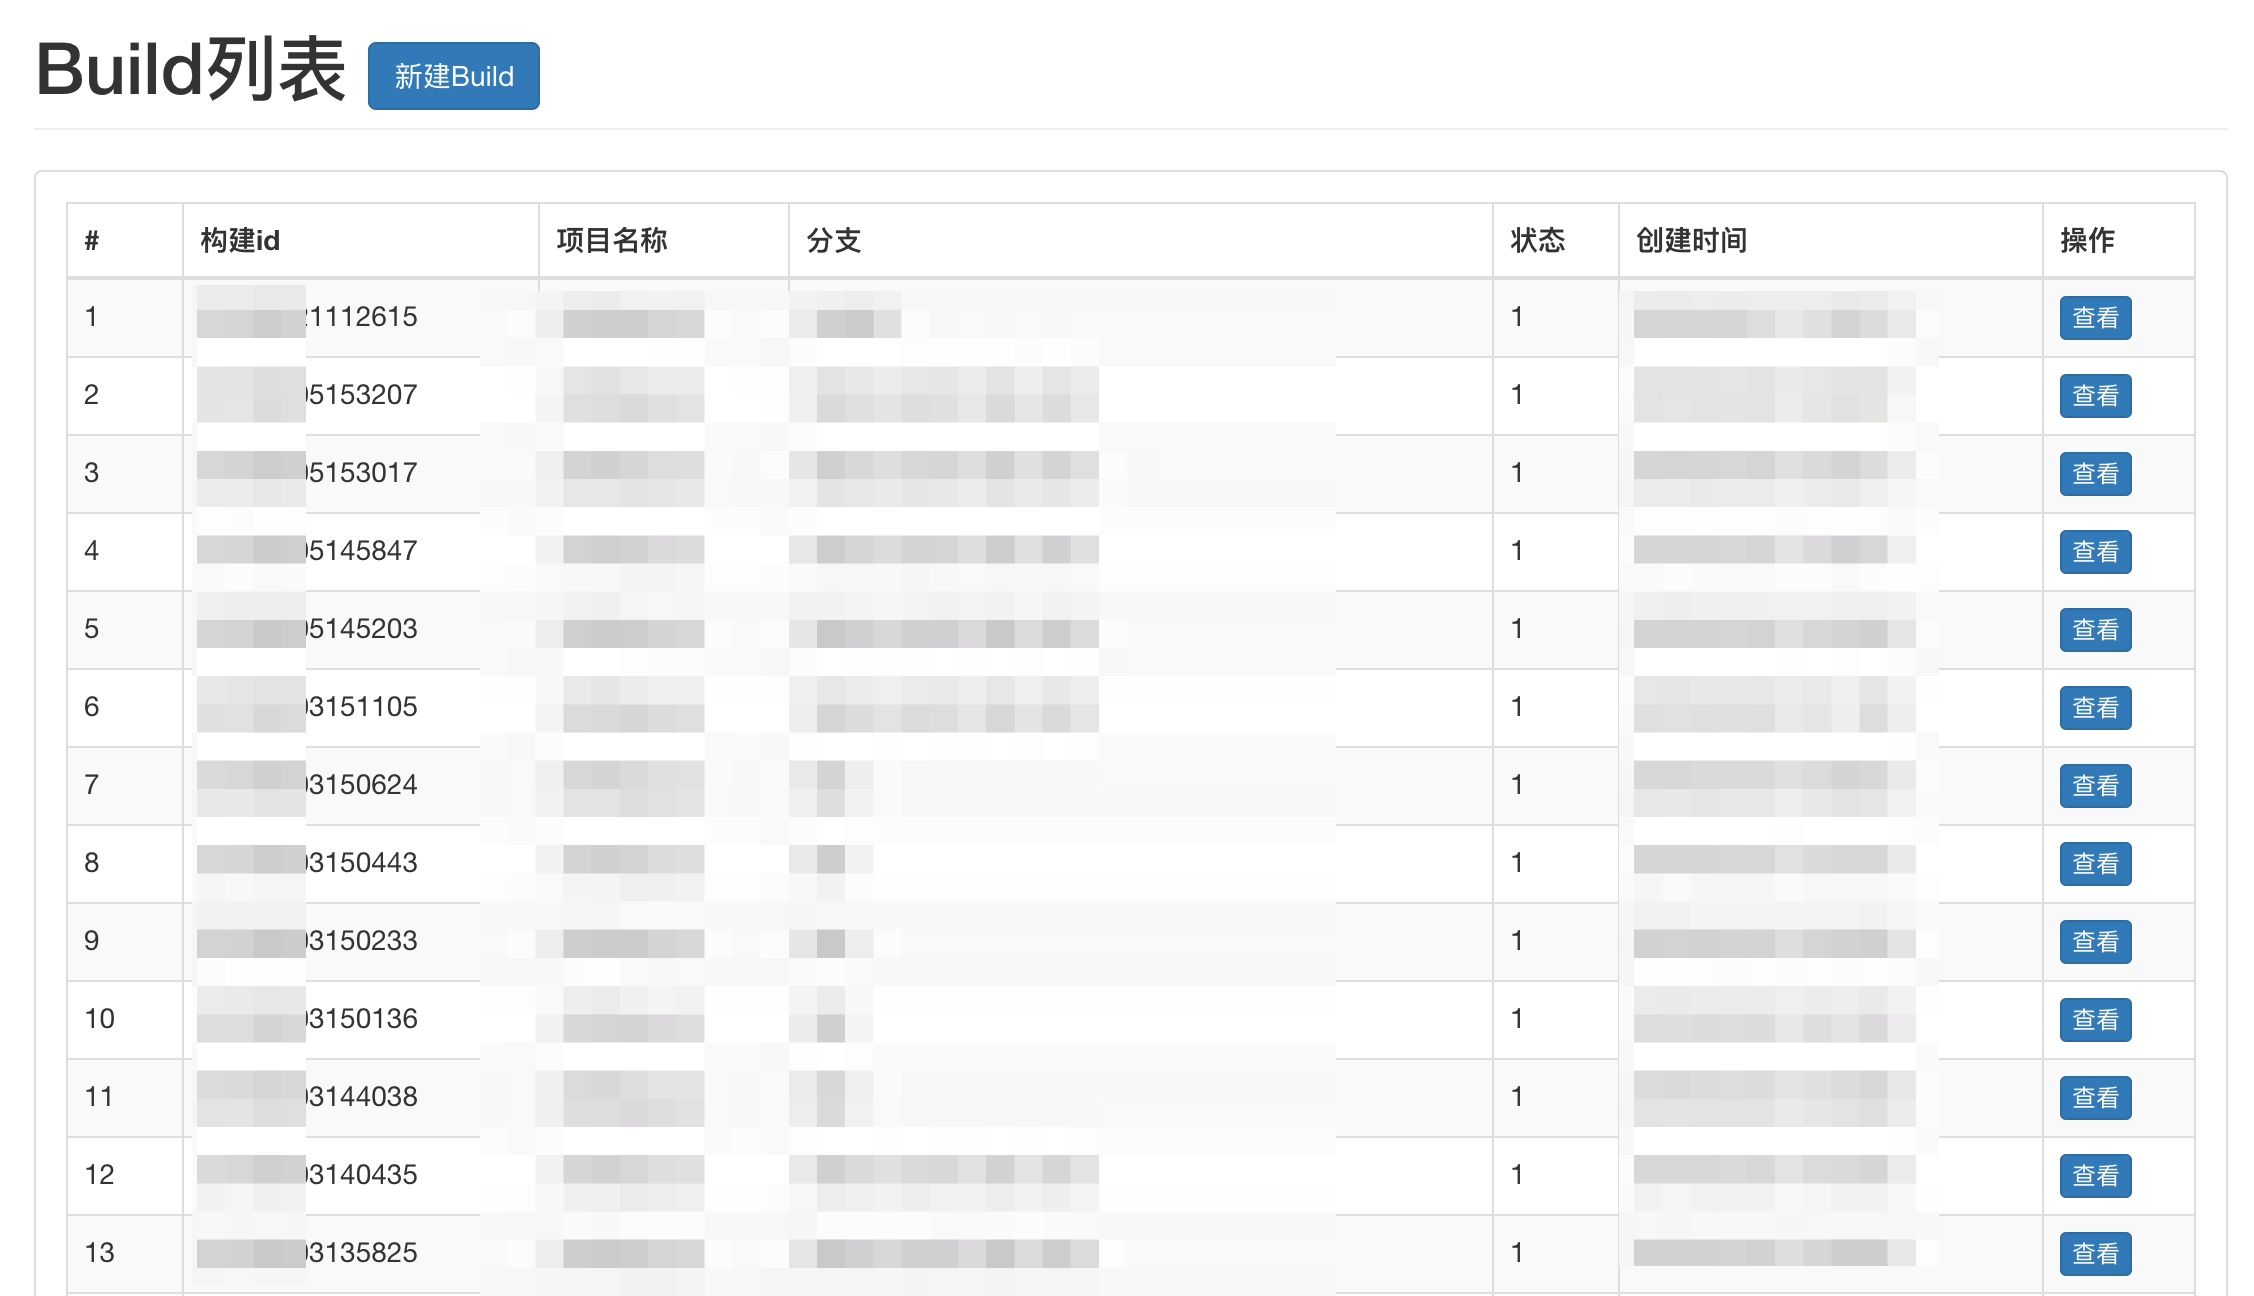Image resolution: width=2254 pixels, height=1296 pixels.
Task: Click the 创建时间 column header
Action: (x=1691, y=241)
